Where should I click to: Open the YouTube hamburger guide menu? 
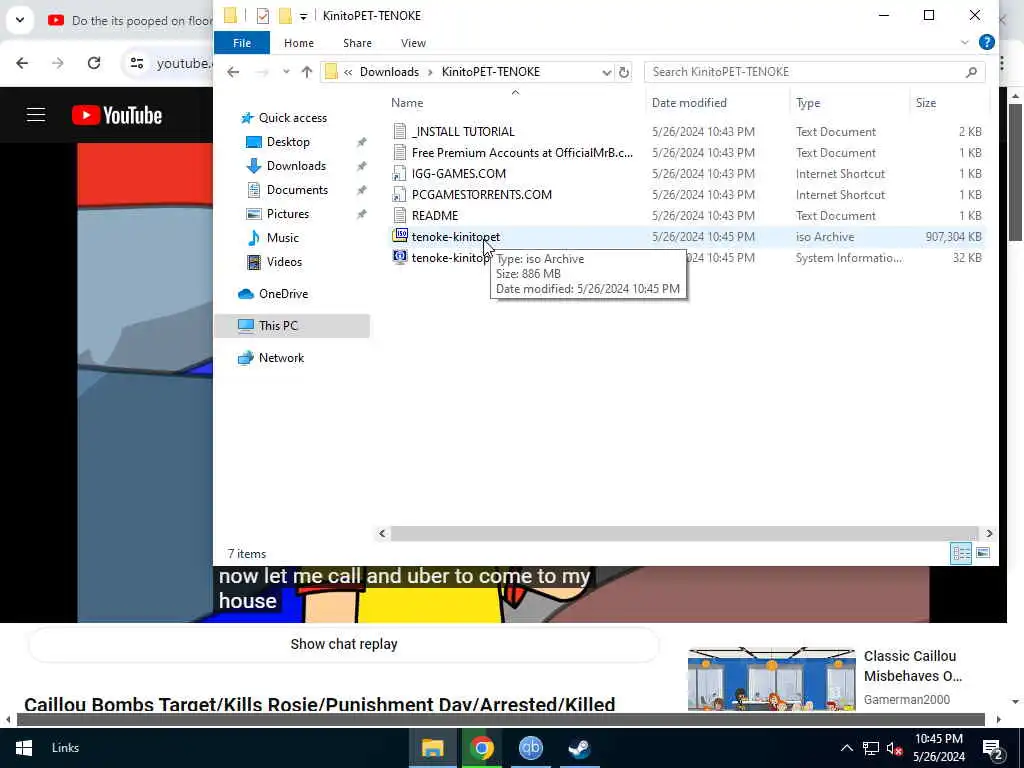[x=36, y=115]
